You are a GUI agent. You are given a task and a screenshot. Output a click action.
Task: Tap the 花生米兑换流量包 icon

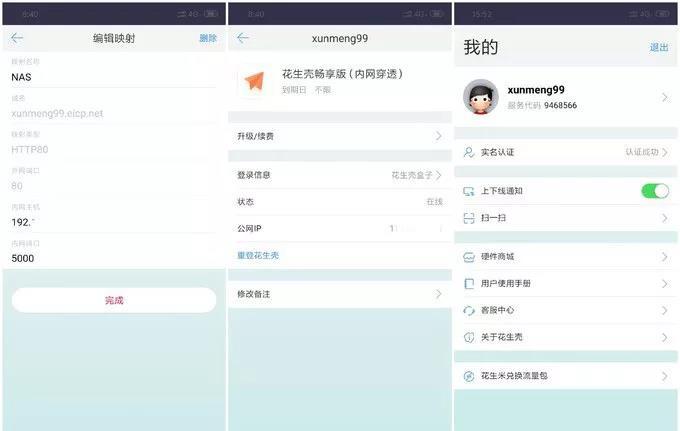(x=469, y=376)
